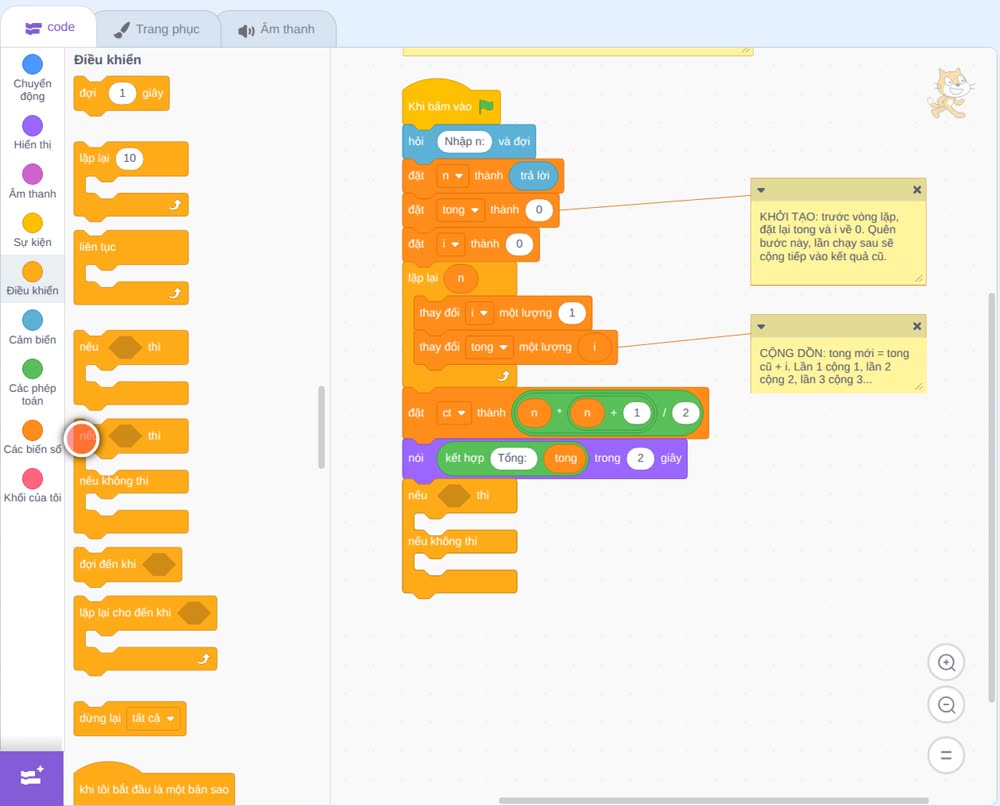Screen dimensions: 1000x806
Task: Open the ct variable dropdown
Action: pyautogui.click(x=453, y=413)
